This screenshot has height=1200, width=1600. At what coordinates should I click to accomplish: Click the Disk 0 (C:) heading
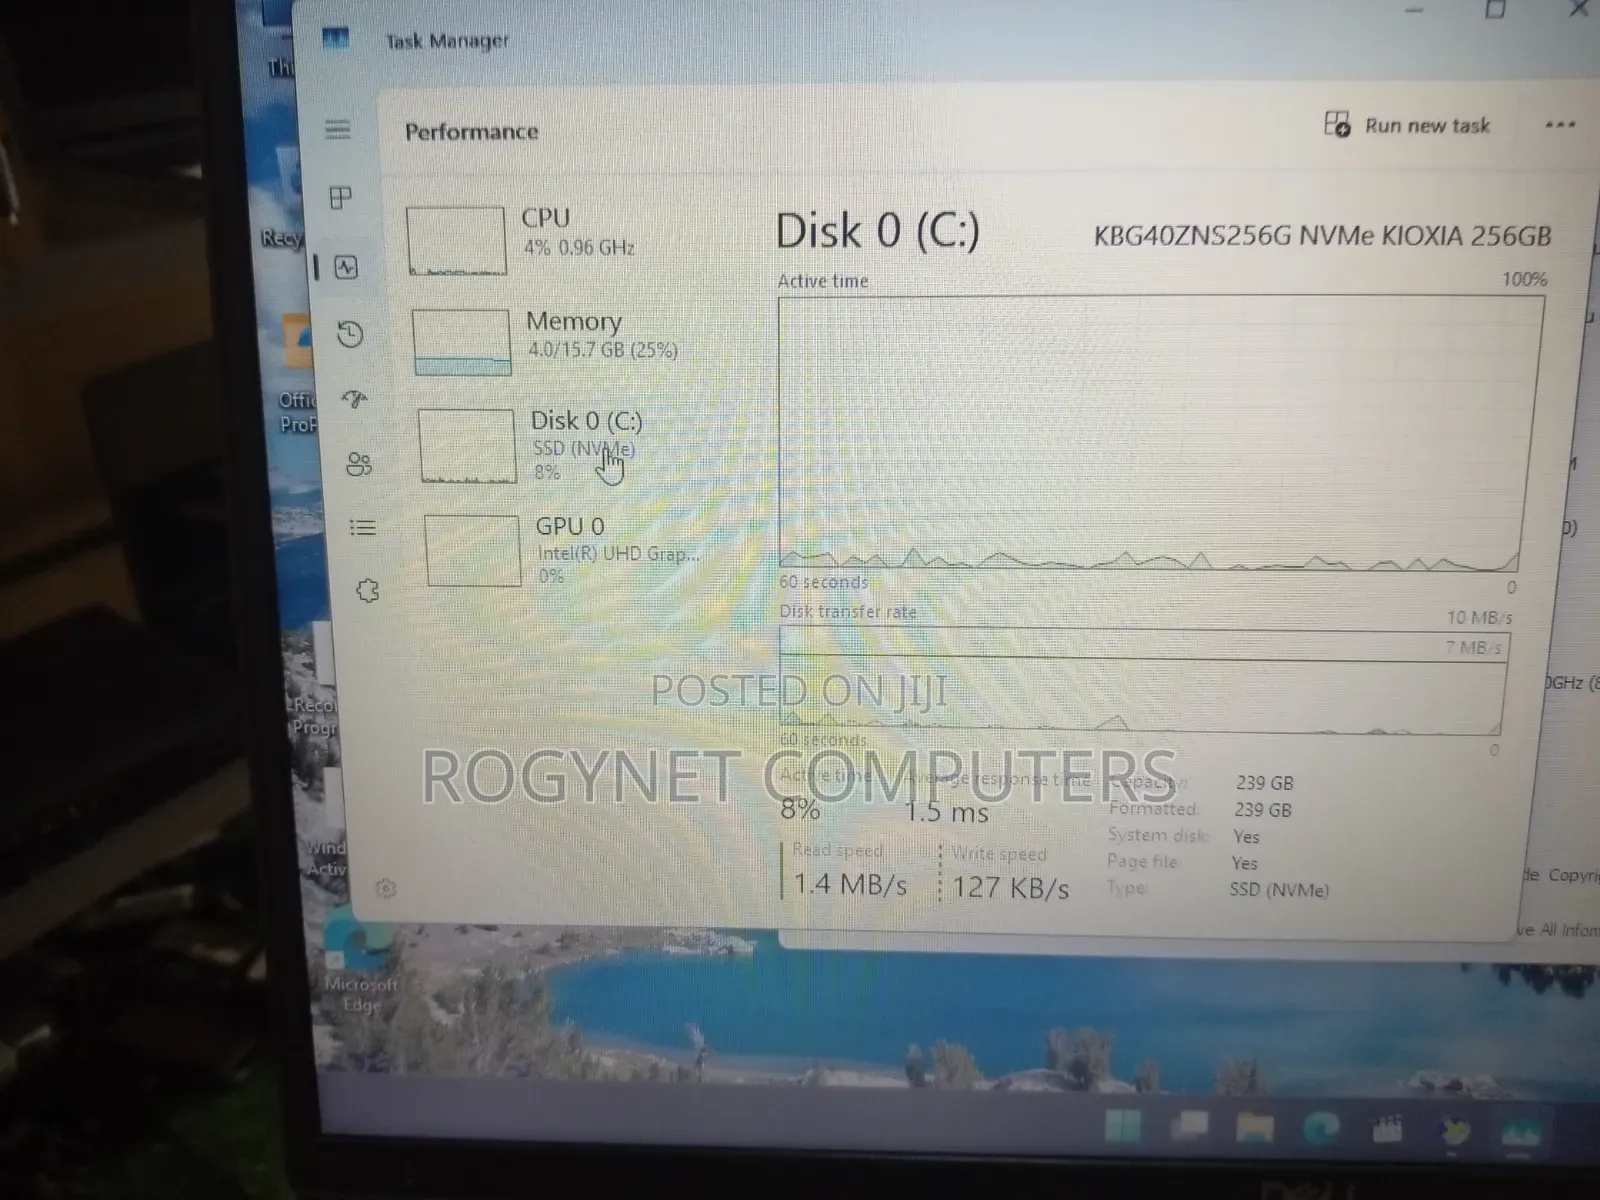click(878, 231)
